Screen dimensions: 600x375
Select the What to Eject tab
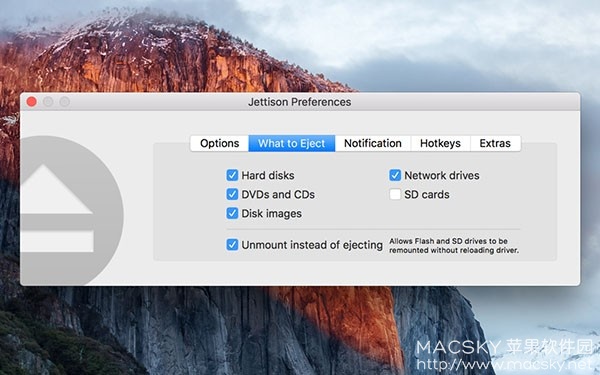[292, 143]
